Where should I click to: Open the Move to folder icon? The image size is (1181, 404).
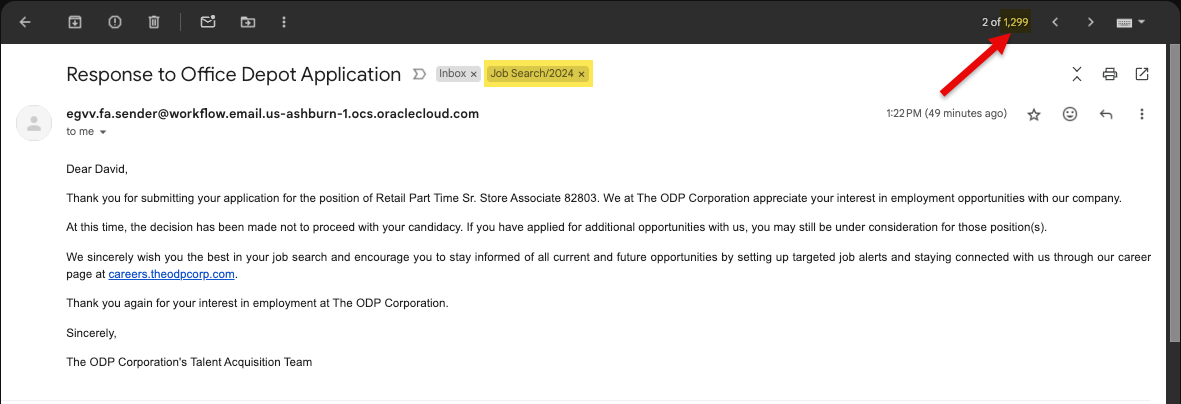tap(248, 22)
